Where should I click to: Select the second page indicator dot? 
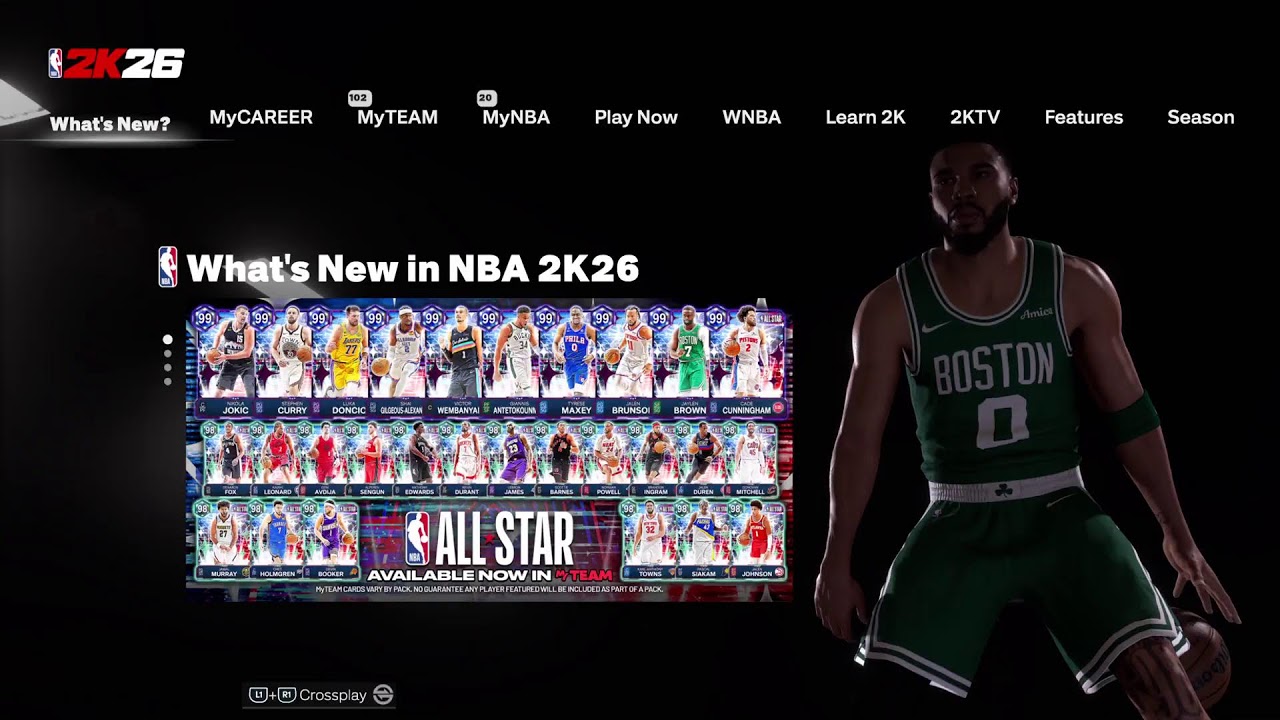167,354
